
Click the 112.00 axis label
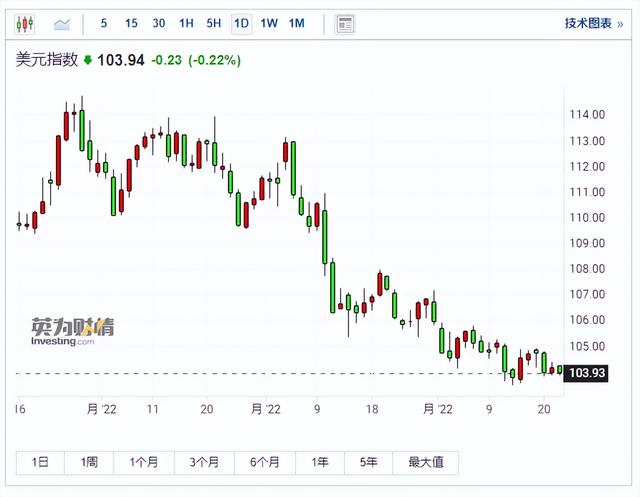(x=587, y=166)
